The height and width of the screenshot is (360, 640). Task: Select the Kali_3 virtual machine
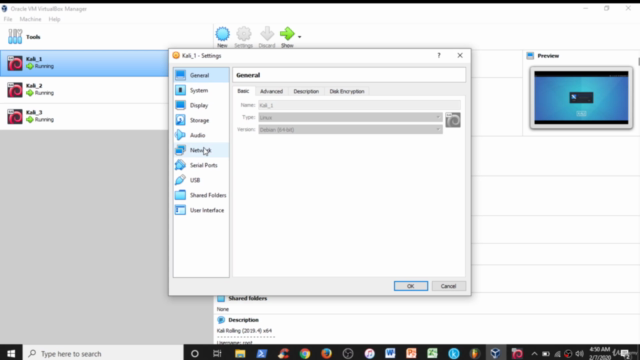point(84,116)
